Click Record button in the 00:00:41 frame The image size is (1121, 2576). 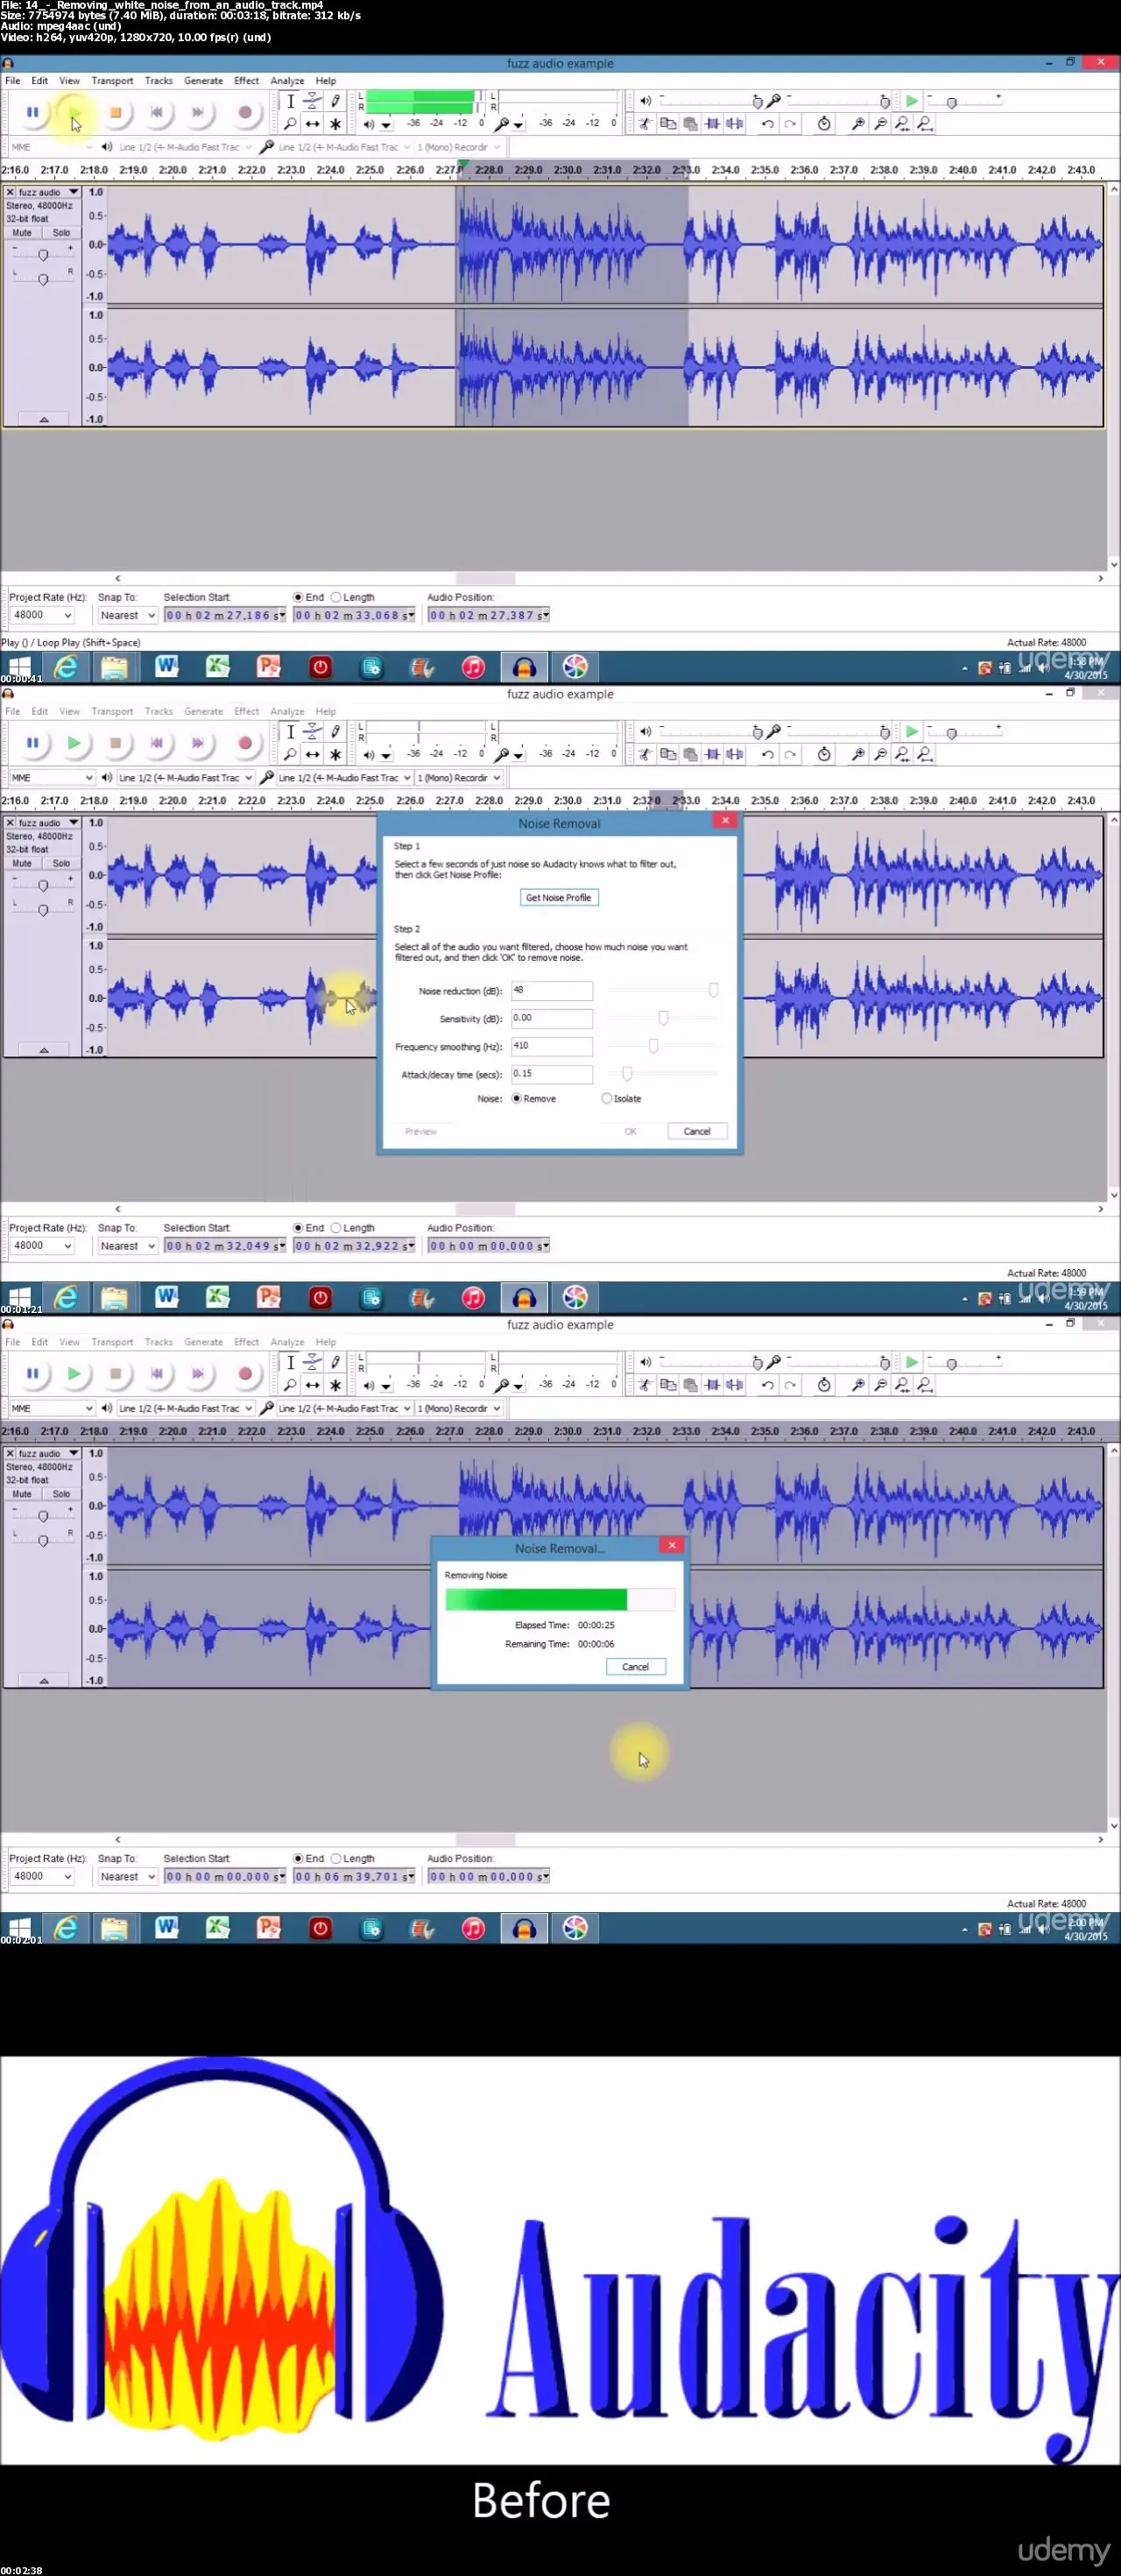(x=245, y=113)
